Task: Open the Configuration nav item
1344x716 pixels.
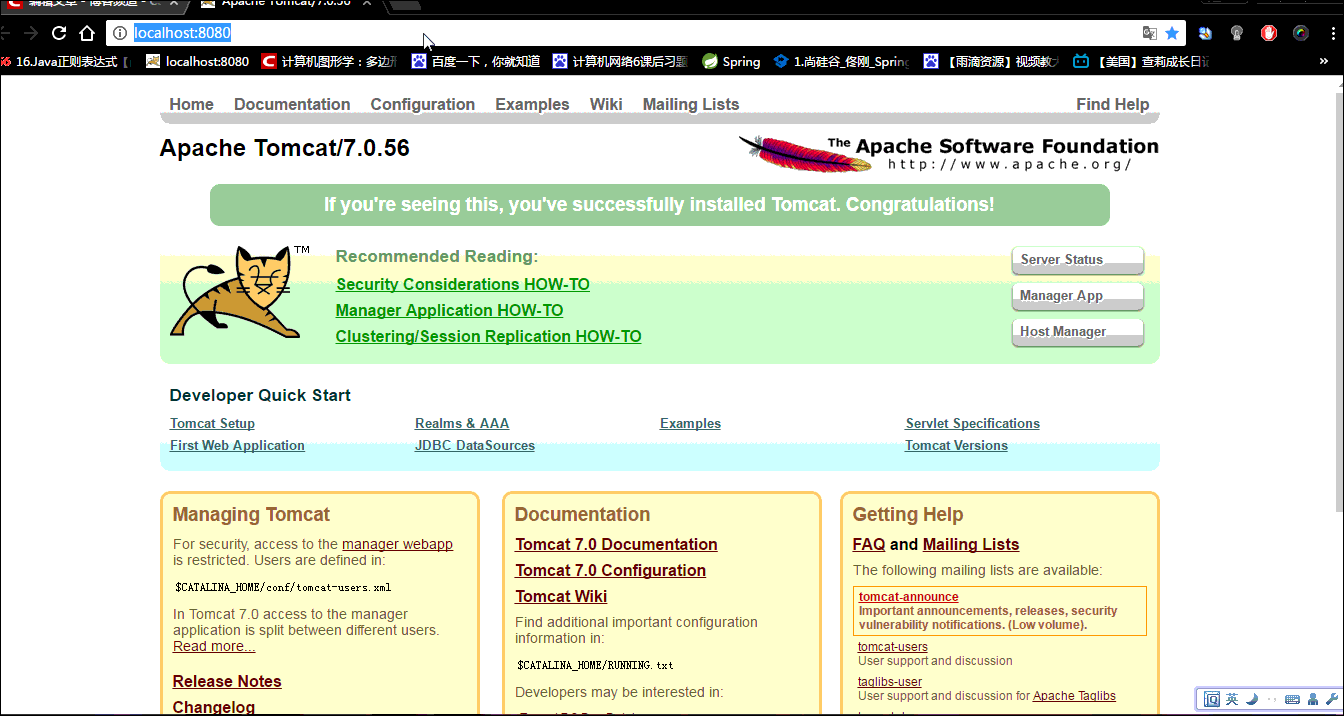Action: (423, 104)
